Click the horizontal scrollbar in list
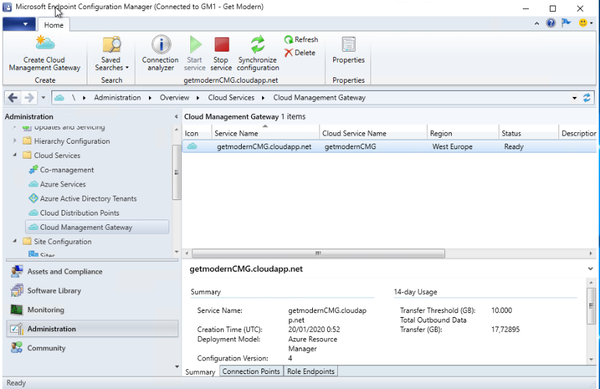Screen dimensions: 600x389 (x=318, y=253)
